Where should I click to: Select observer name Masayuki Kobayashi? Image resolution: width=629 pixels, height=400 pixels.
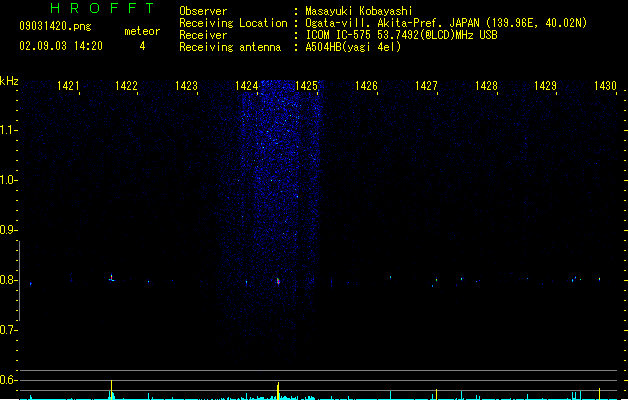point(359,11)
